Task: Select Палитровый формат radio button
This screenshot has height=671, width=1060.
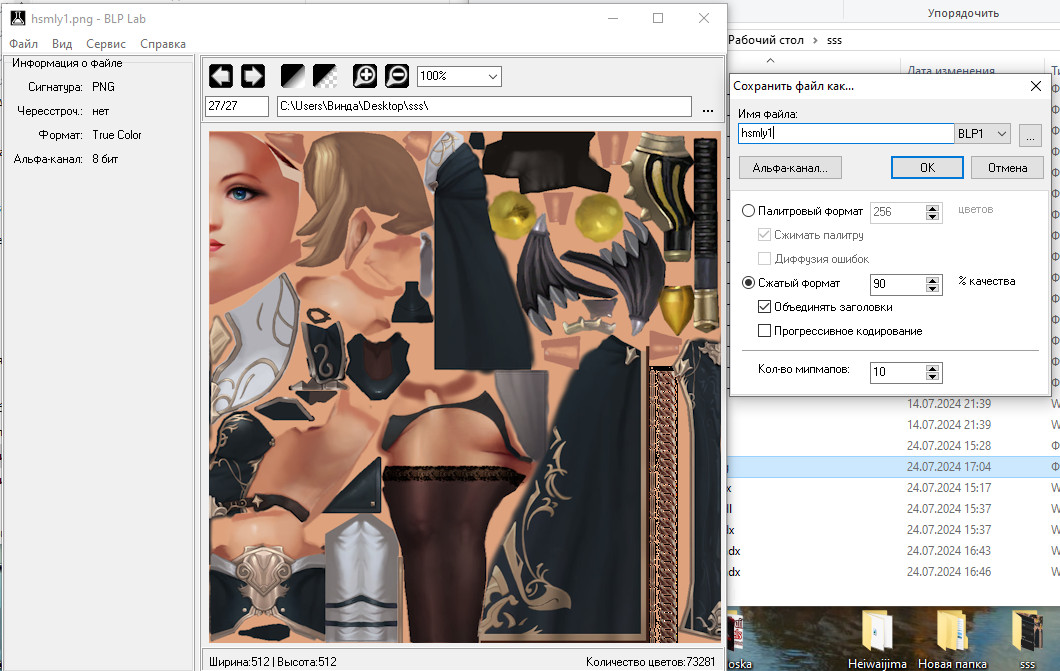Action: (x=748, y=211)
